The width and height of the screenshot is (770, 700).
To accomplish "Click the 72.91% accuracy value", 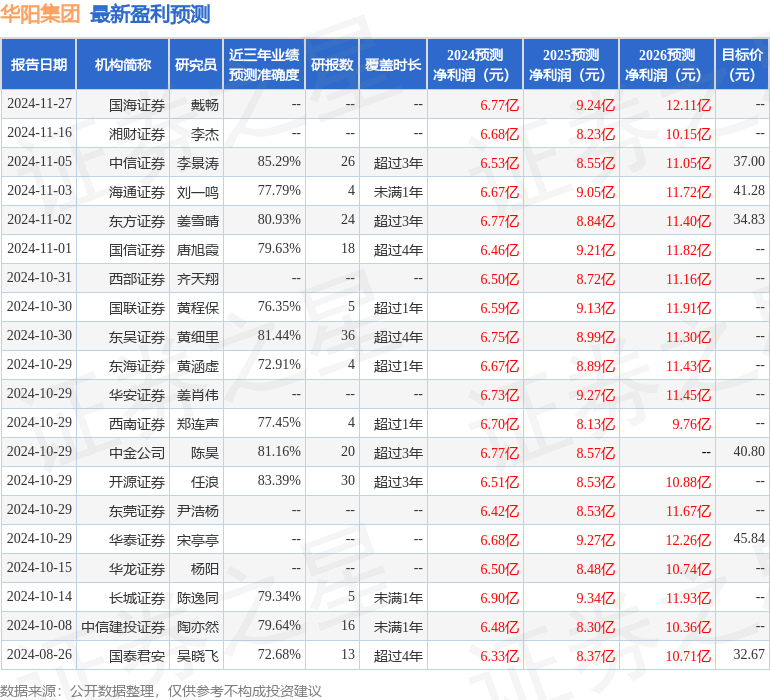I will click(279, 364).
